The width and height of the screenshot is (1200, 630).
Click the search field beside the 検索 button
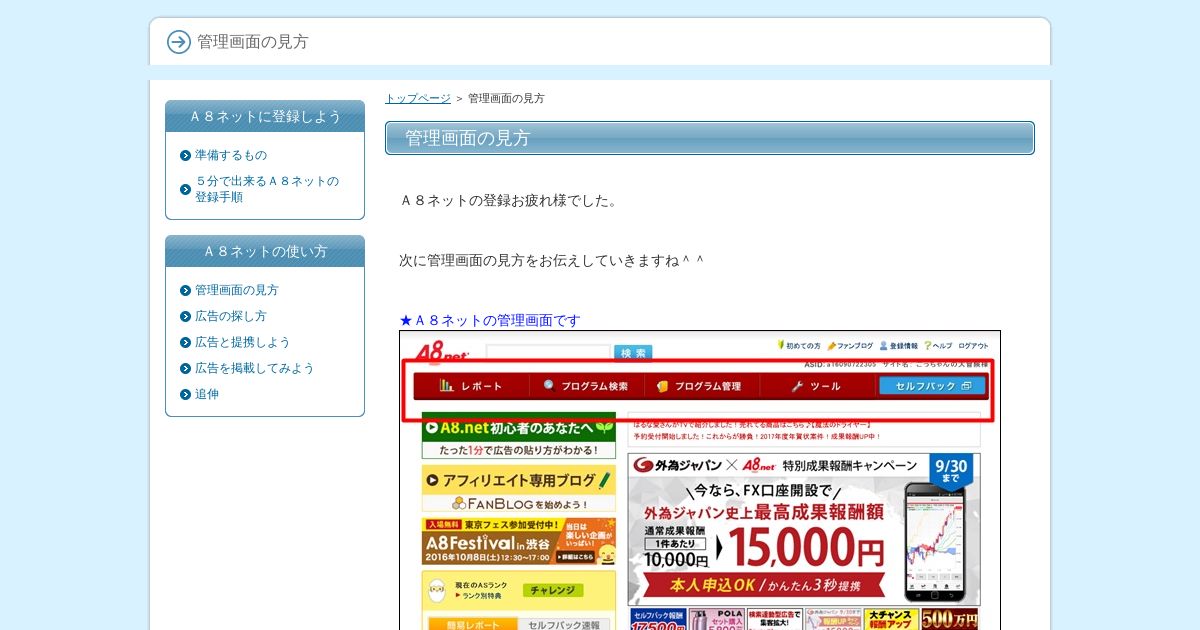coord(548,353)
